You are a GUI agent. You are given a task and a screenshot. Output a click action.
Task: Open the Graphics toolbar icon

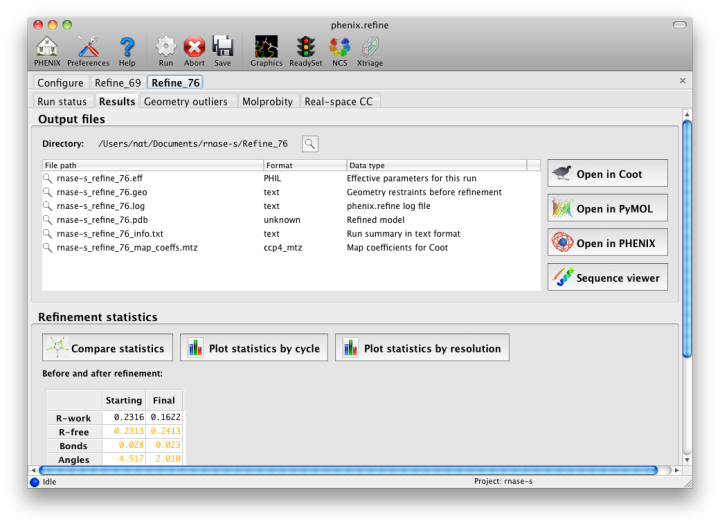point(266,47)
